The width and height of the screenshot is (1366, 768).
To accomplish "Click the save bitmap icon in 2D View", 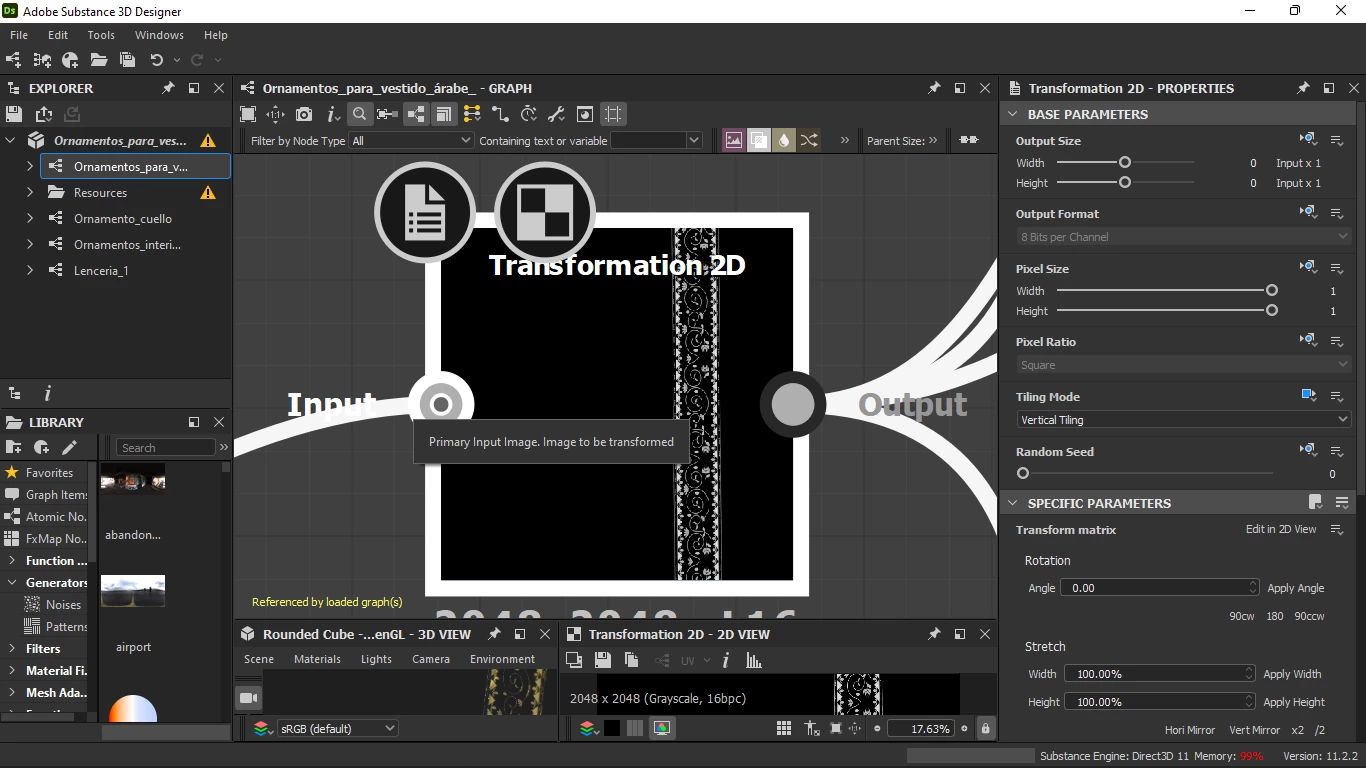I will (x=602, y=660).
